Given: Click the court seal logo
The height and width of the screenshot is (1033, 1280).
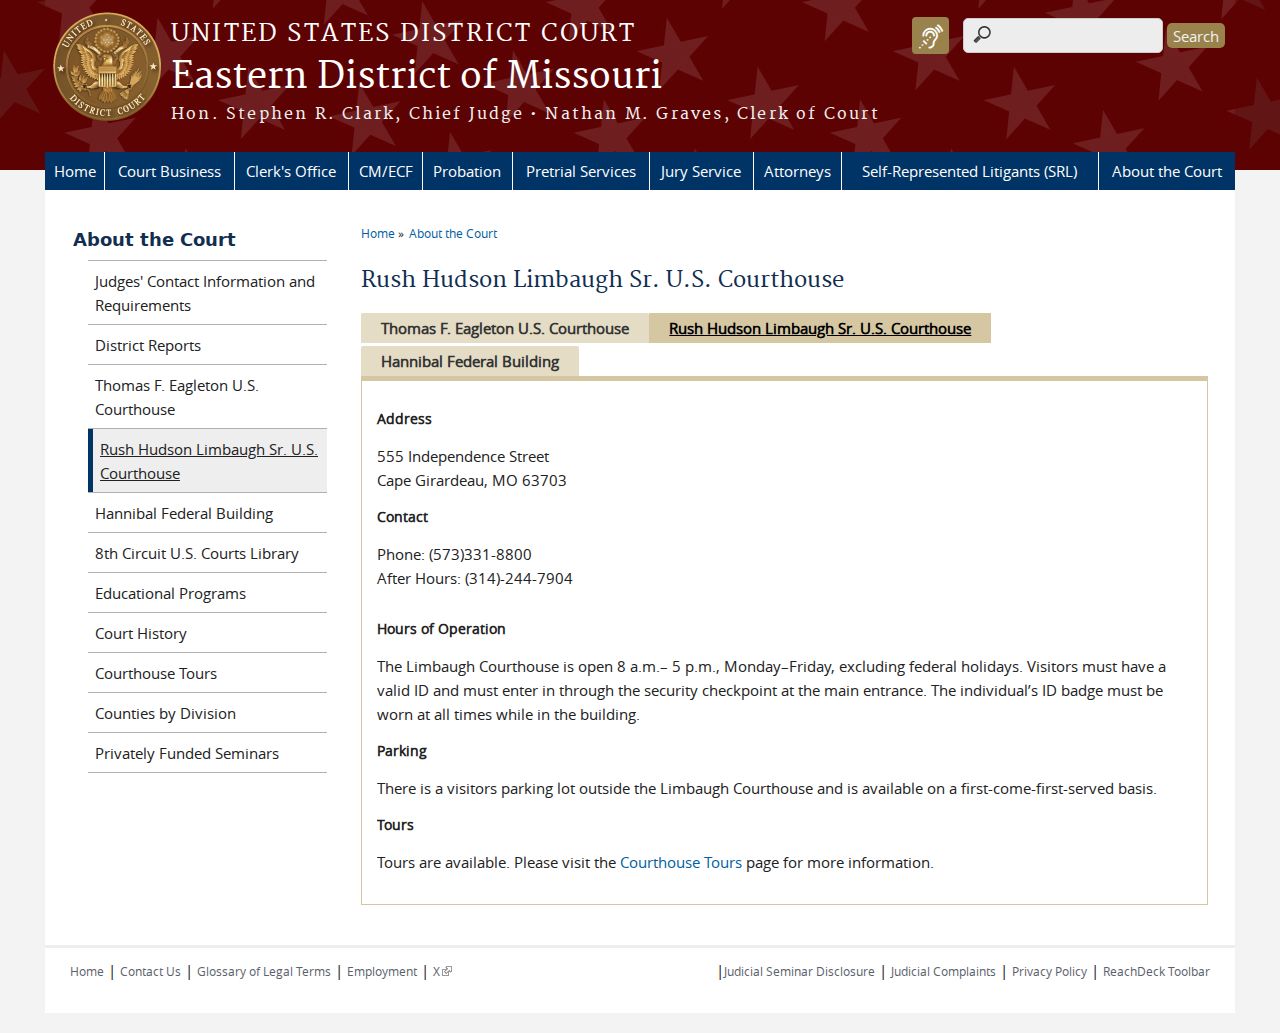Looking at the screenshot, I should [x=106, y=67].
